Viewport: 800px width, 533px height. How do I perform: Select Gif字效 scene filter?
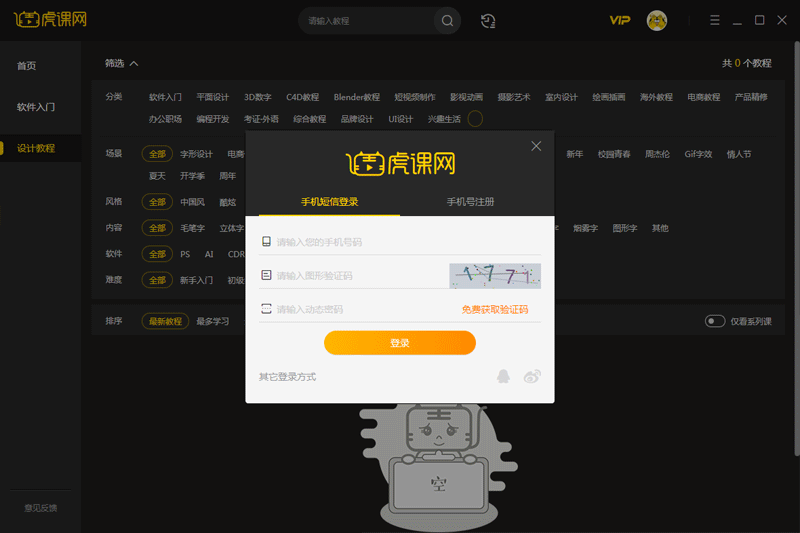click(698, 154)
